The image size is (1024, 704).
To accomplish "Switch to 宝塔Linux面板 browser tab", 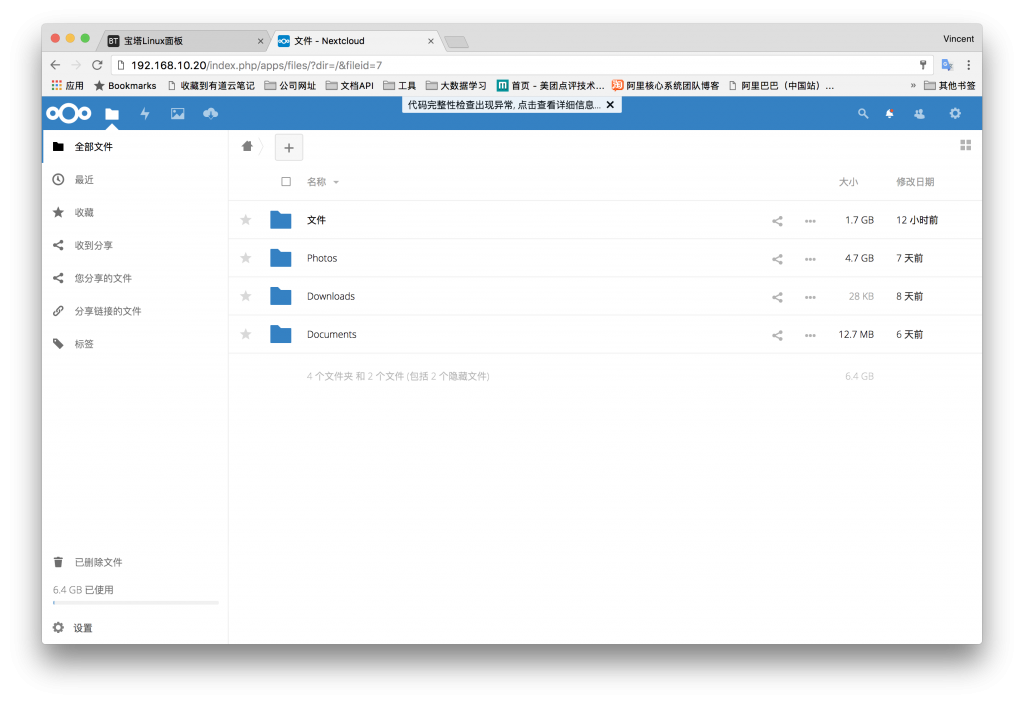I will point(184,40).
